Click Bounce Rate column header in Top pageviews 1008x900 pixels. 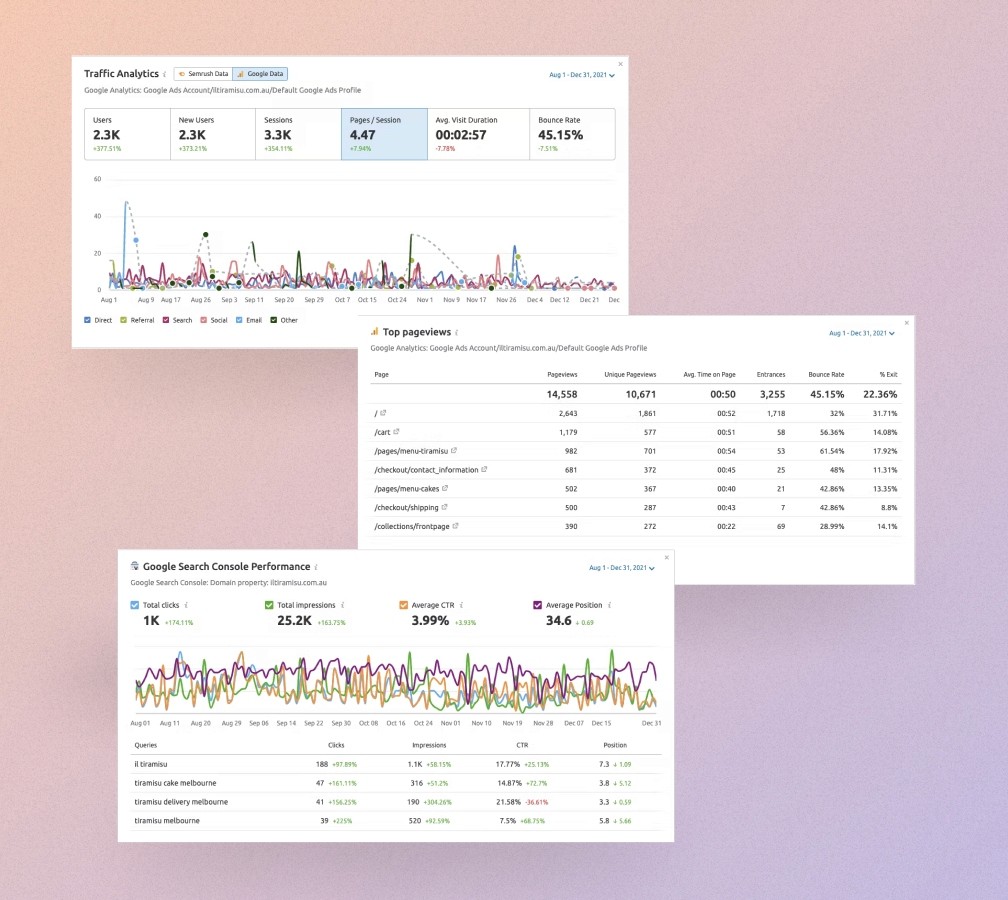click(x=826, y=375)
